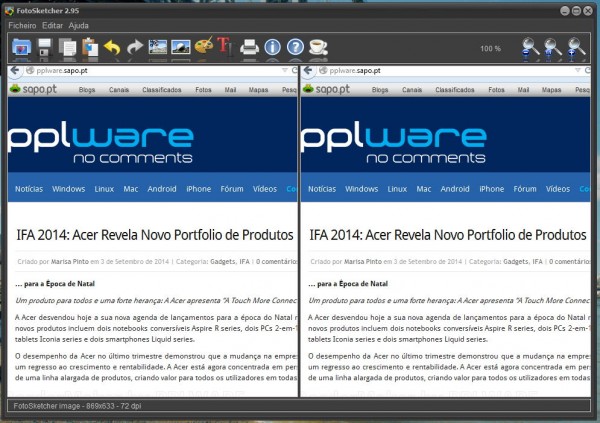Open the Editar menu
Image resolution: width=600 pixels, height=423 pixels.
click(52, 26)
